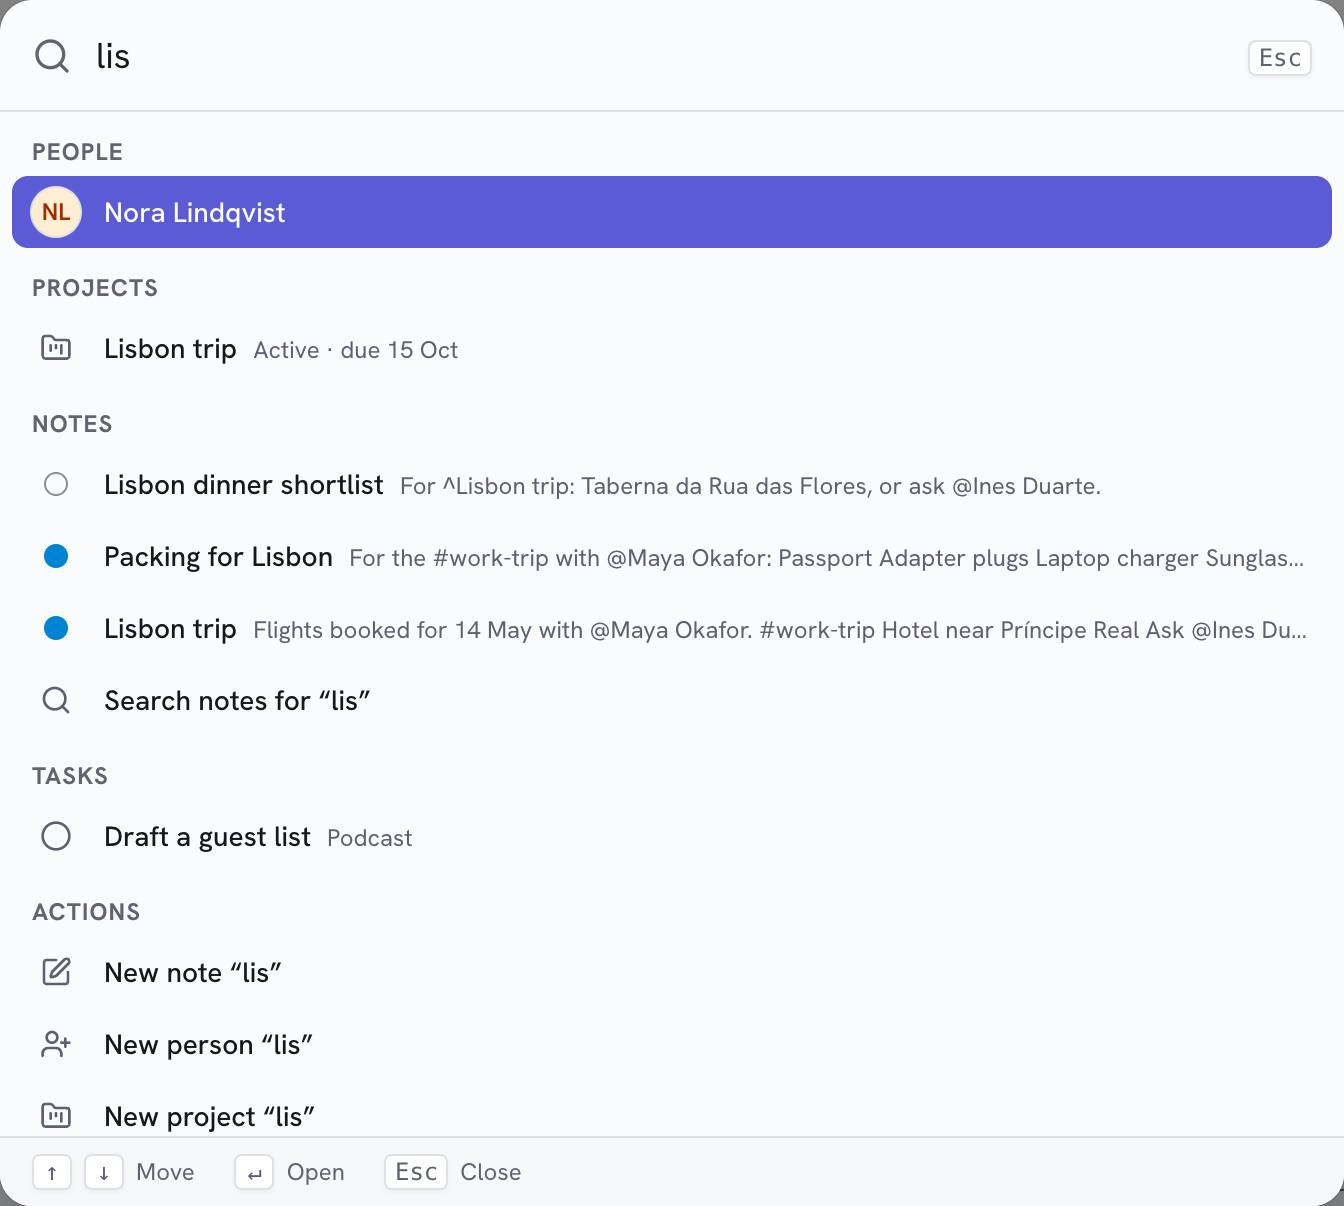The image size is (1344, 1206).
Task: Click the down arrow key hint
Action: tap(104, 1172)
